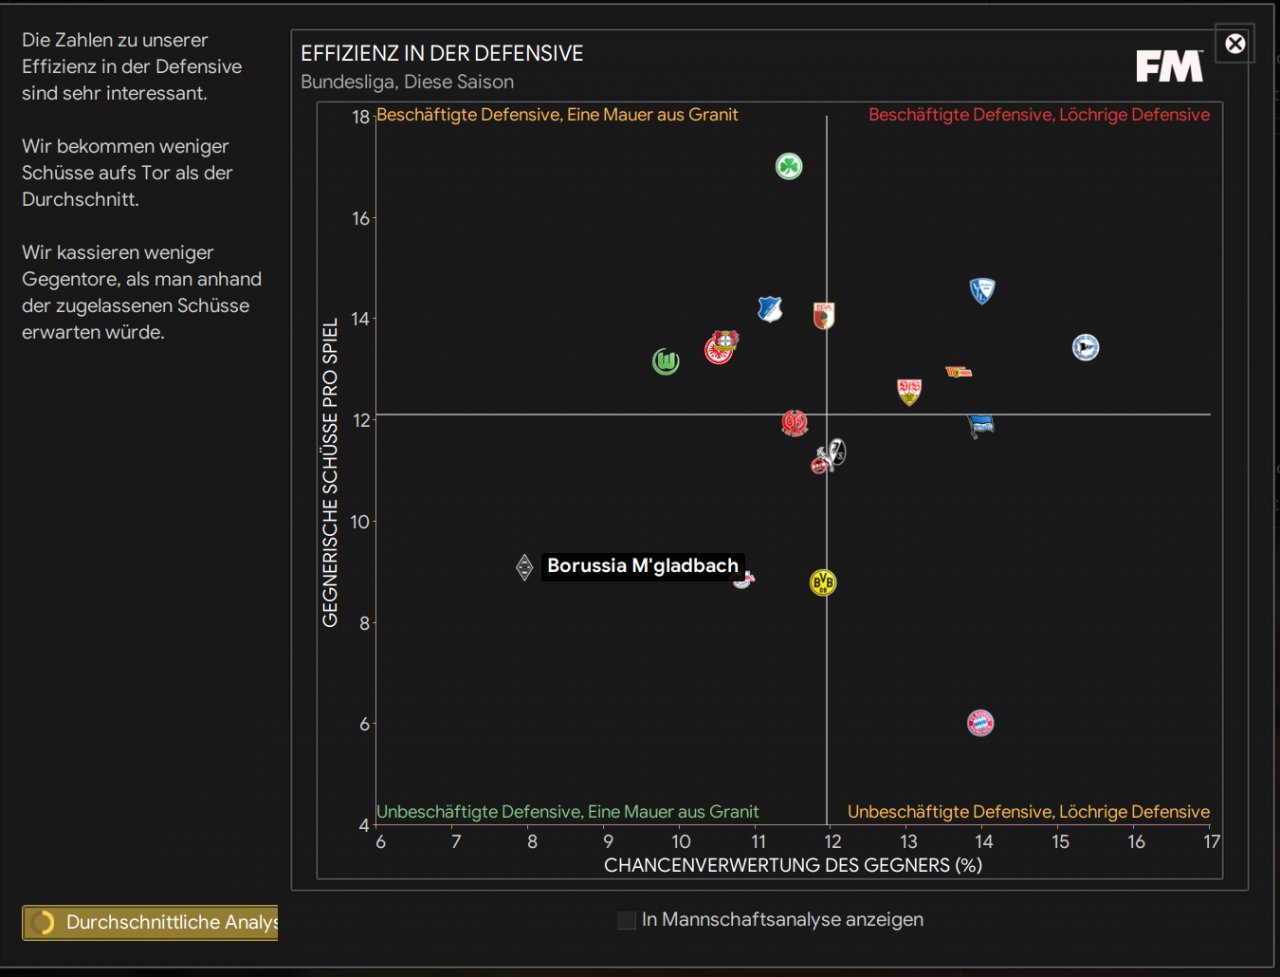Select the Hertha BSC flag logo

(981, 427)
